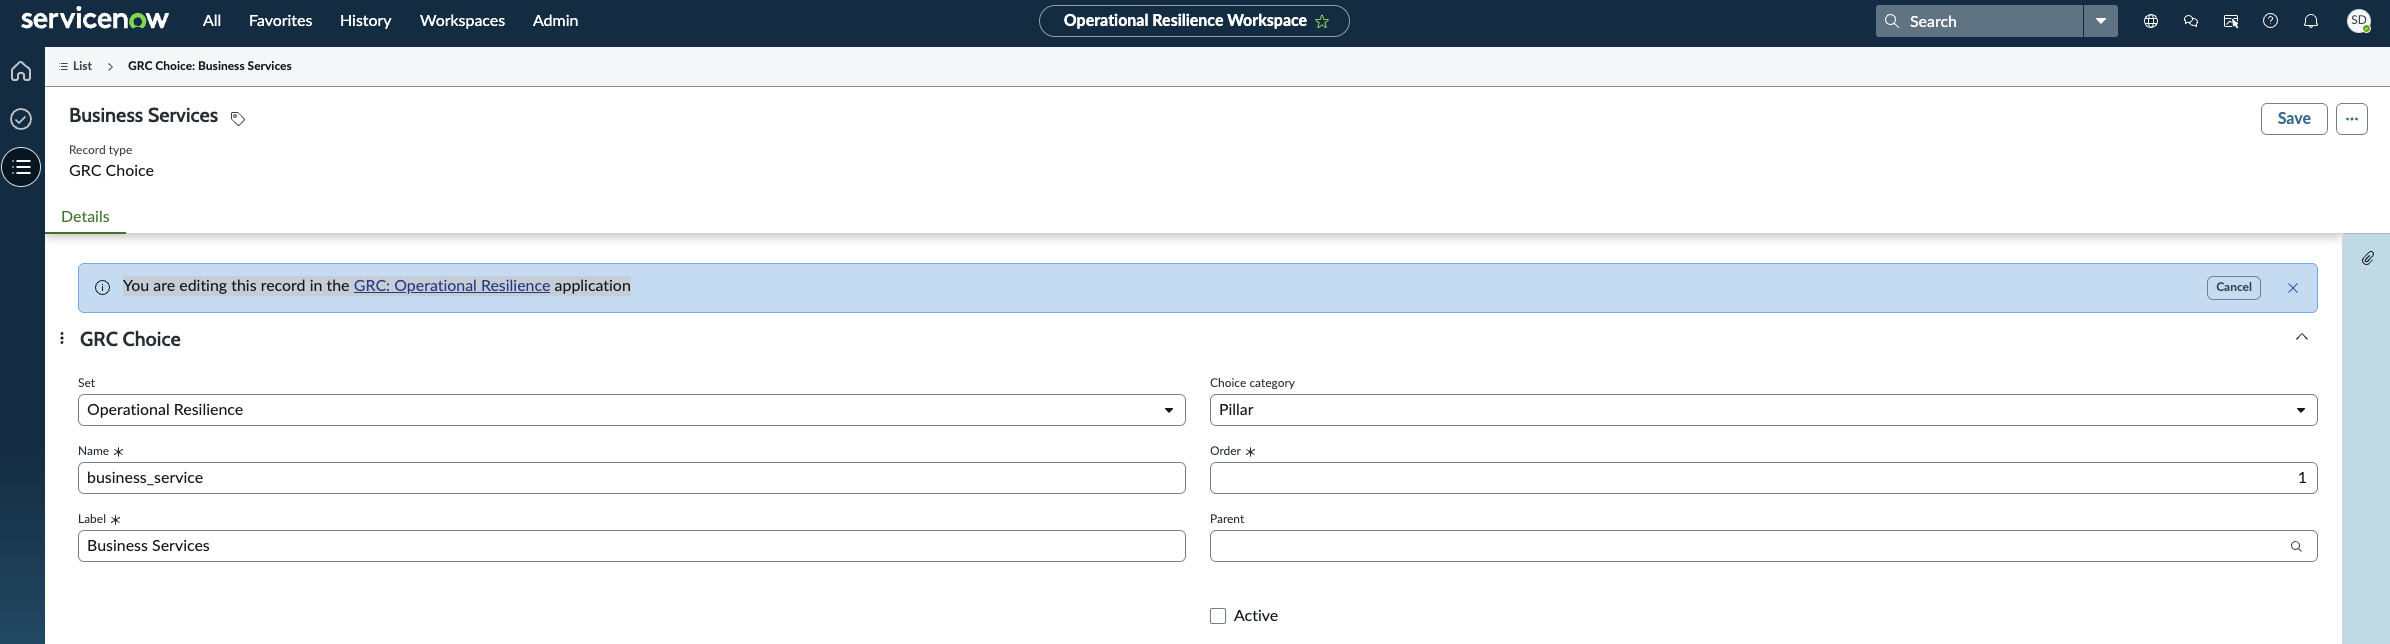Click into the Order input field
The height and width of the screenshot is (644, 2390).
tap(1763, 478)
